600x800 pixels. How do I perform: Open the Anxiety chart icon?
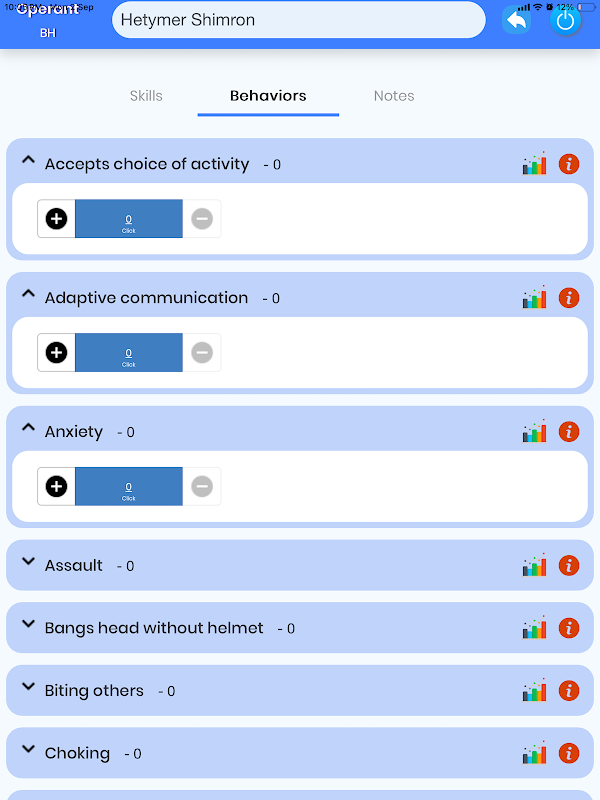pos(534,431)
